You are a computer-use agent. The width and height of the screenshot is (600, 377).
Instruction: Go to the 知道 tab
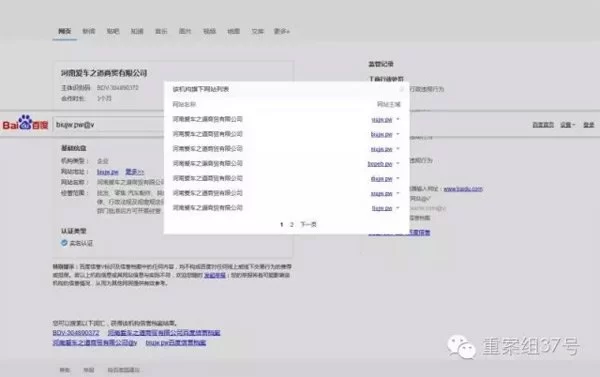[x=137, y=31]
